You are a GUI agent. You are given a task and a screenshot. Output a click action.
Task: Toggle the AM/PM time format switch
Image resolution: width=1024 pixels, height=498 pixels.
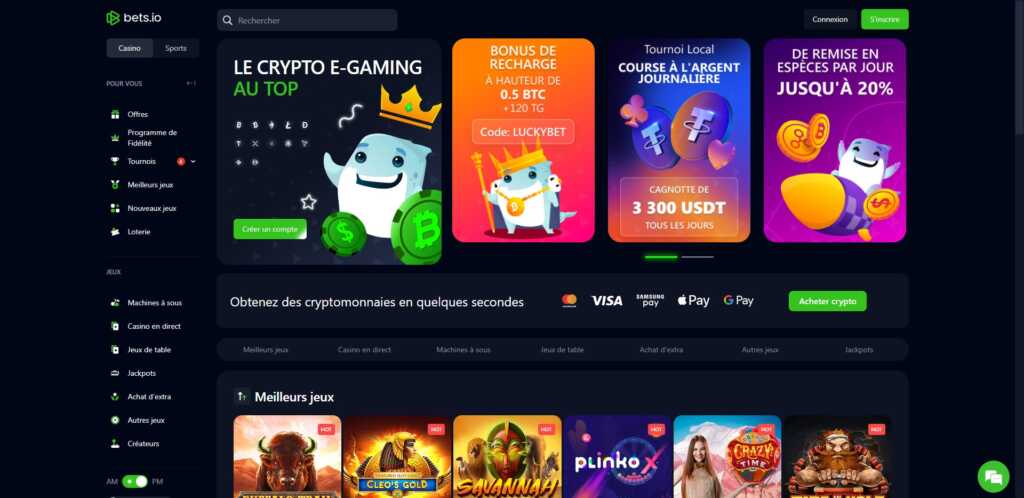coord(135,482)
